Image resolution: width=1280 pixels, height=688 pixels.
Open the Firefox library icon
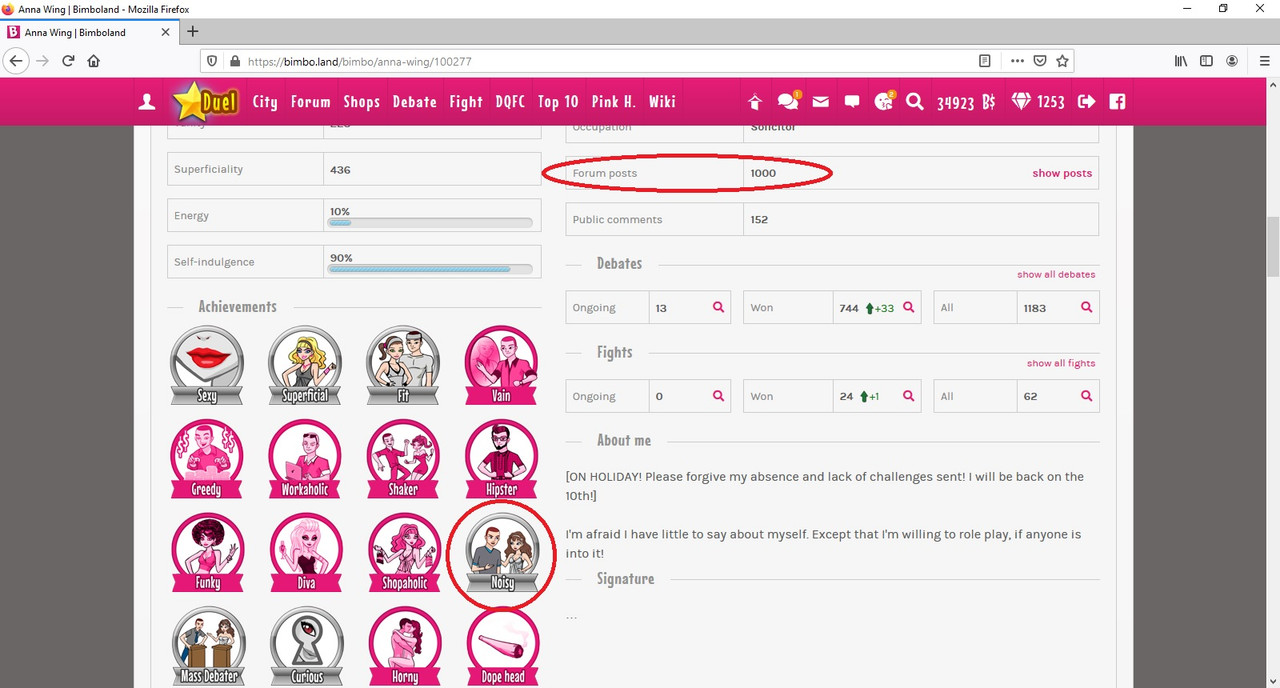[1181, 61]
